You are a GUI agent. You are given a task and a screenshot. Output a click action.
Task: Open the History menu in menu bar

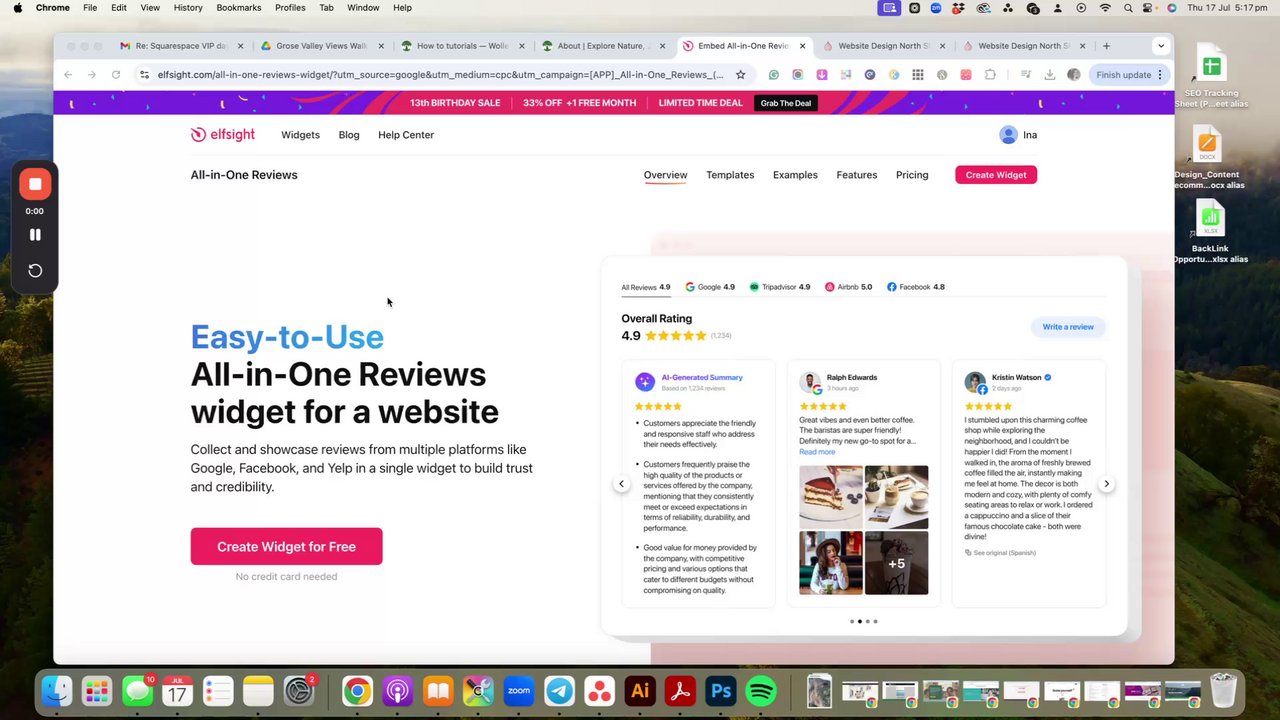[188, 8]
